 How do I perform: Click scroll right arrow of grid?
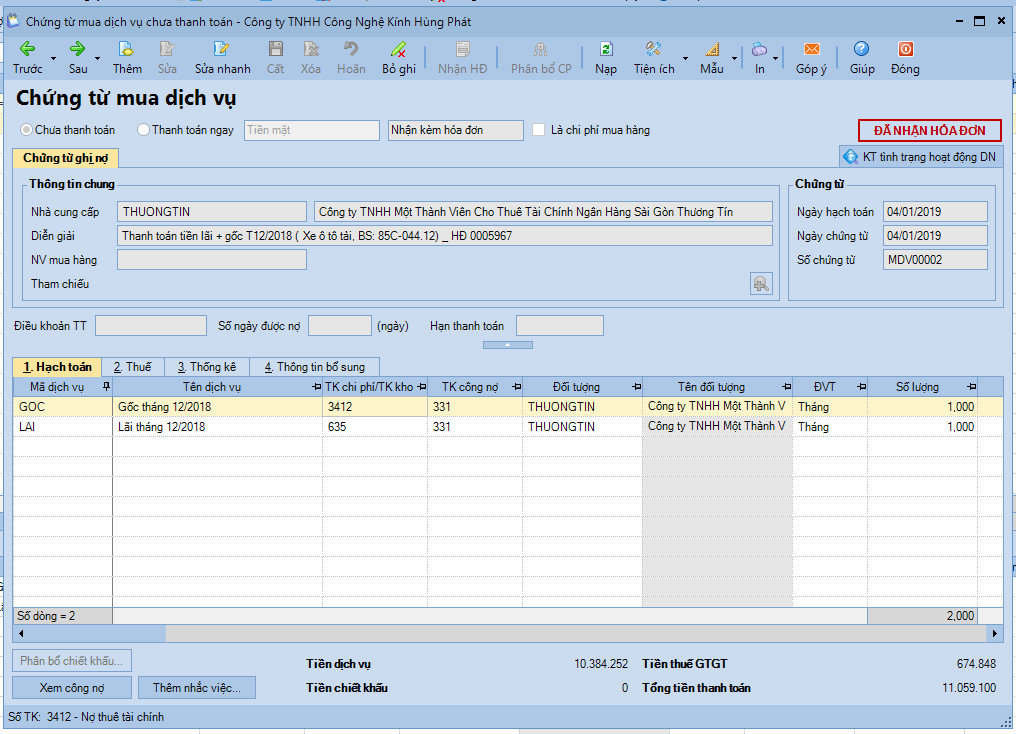(995, 634)
